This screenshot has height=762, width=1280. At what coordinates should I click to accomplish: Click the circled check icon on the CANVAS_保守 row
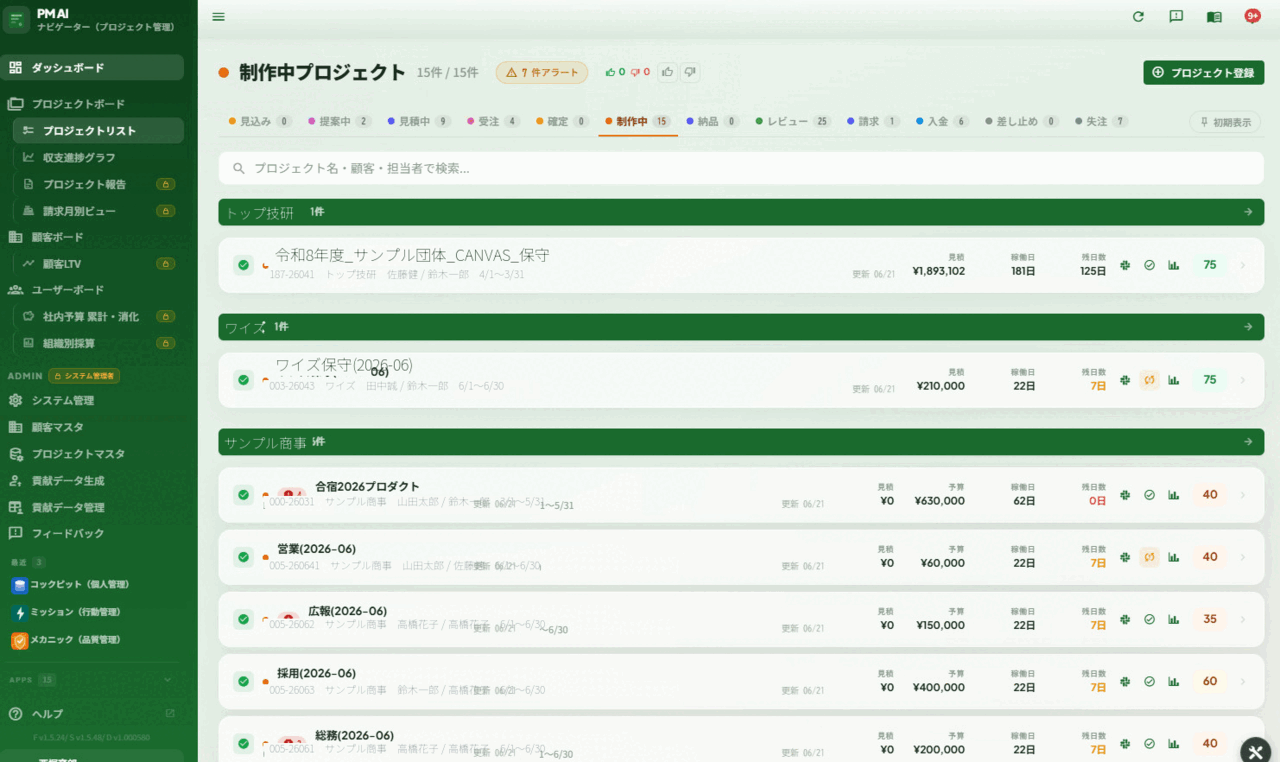tap(1149, 265)
